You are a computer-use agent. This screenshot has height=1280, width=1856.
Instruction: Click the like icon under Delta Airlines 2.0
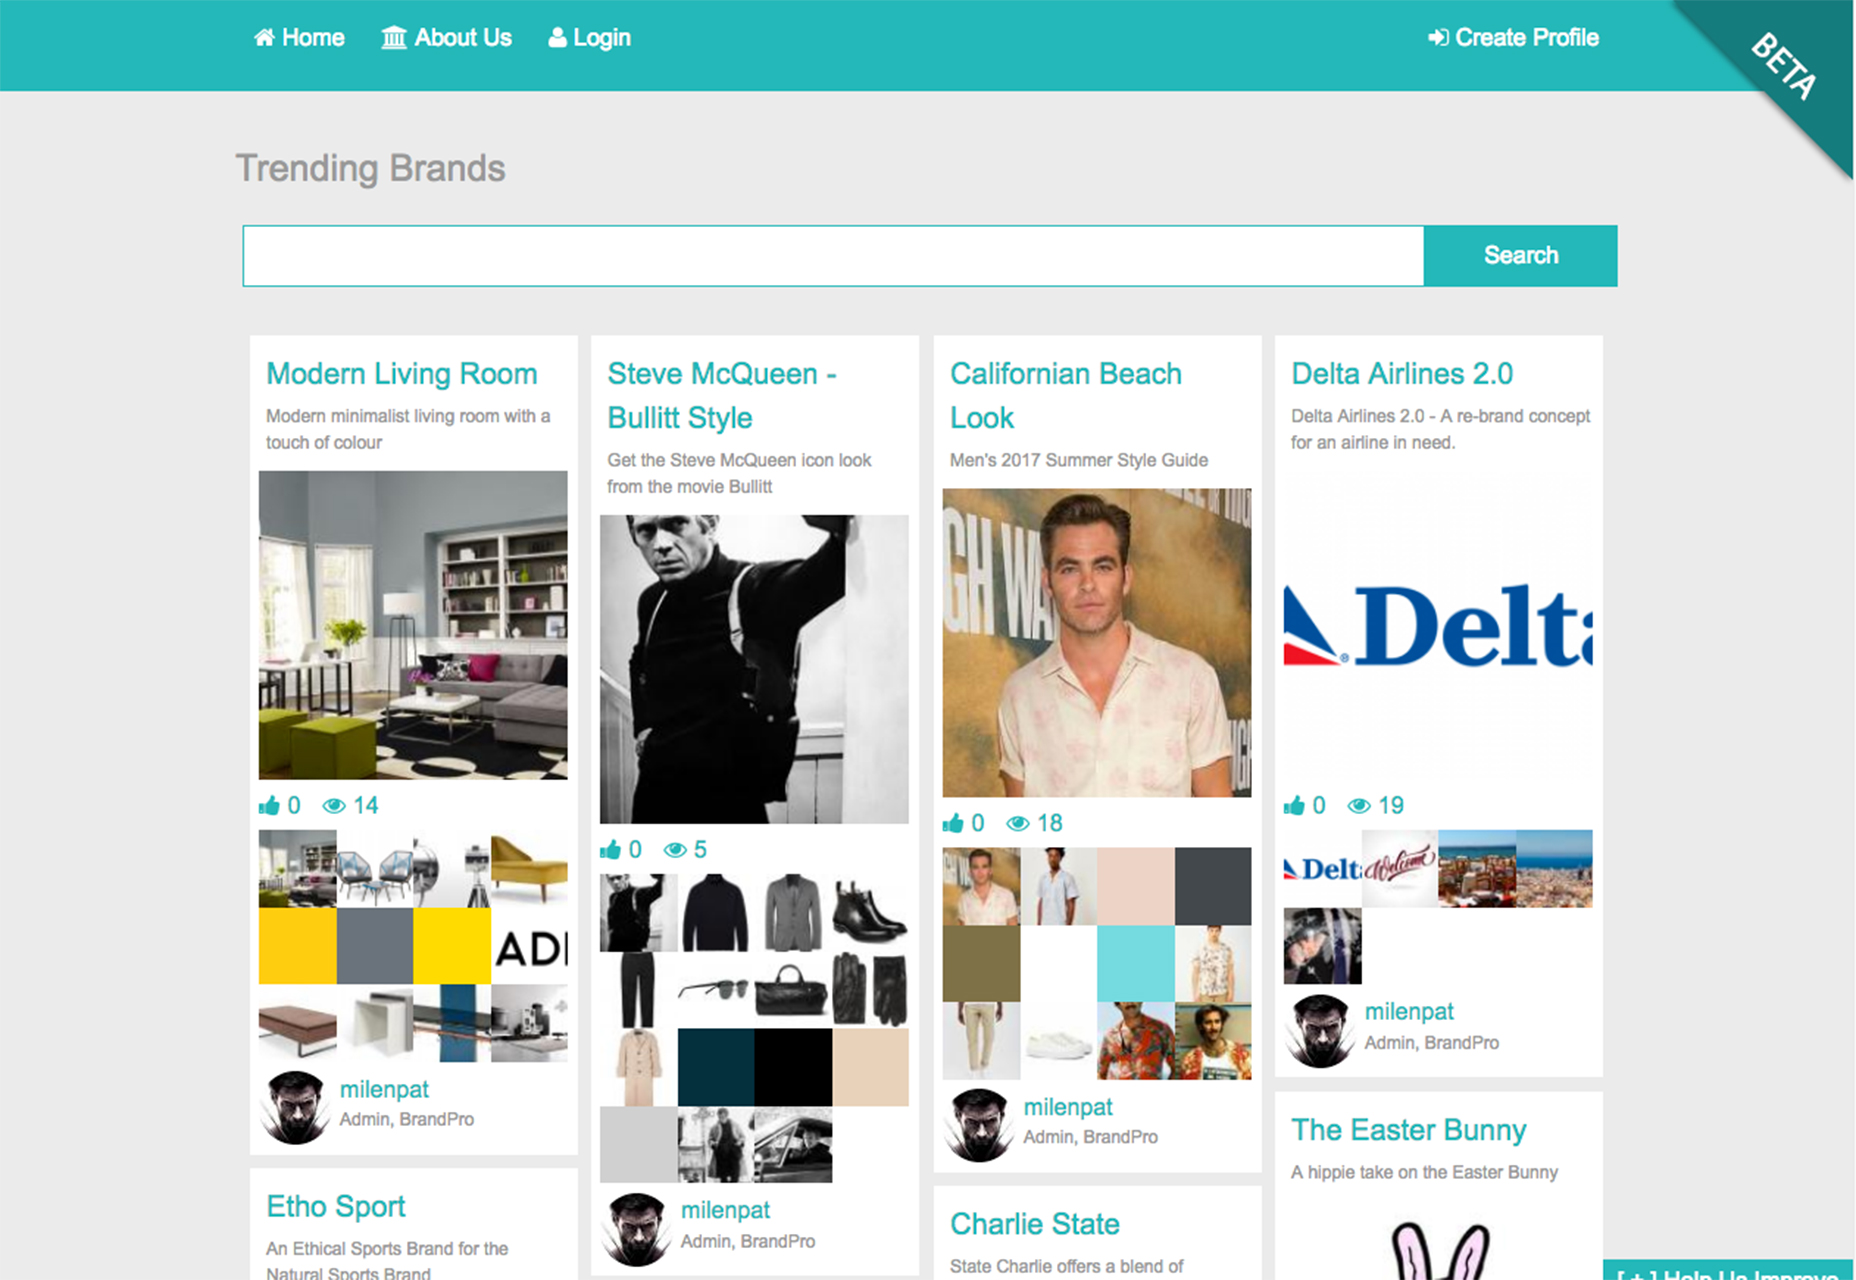(x=1294, y=805)
